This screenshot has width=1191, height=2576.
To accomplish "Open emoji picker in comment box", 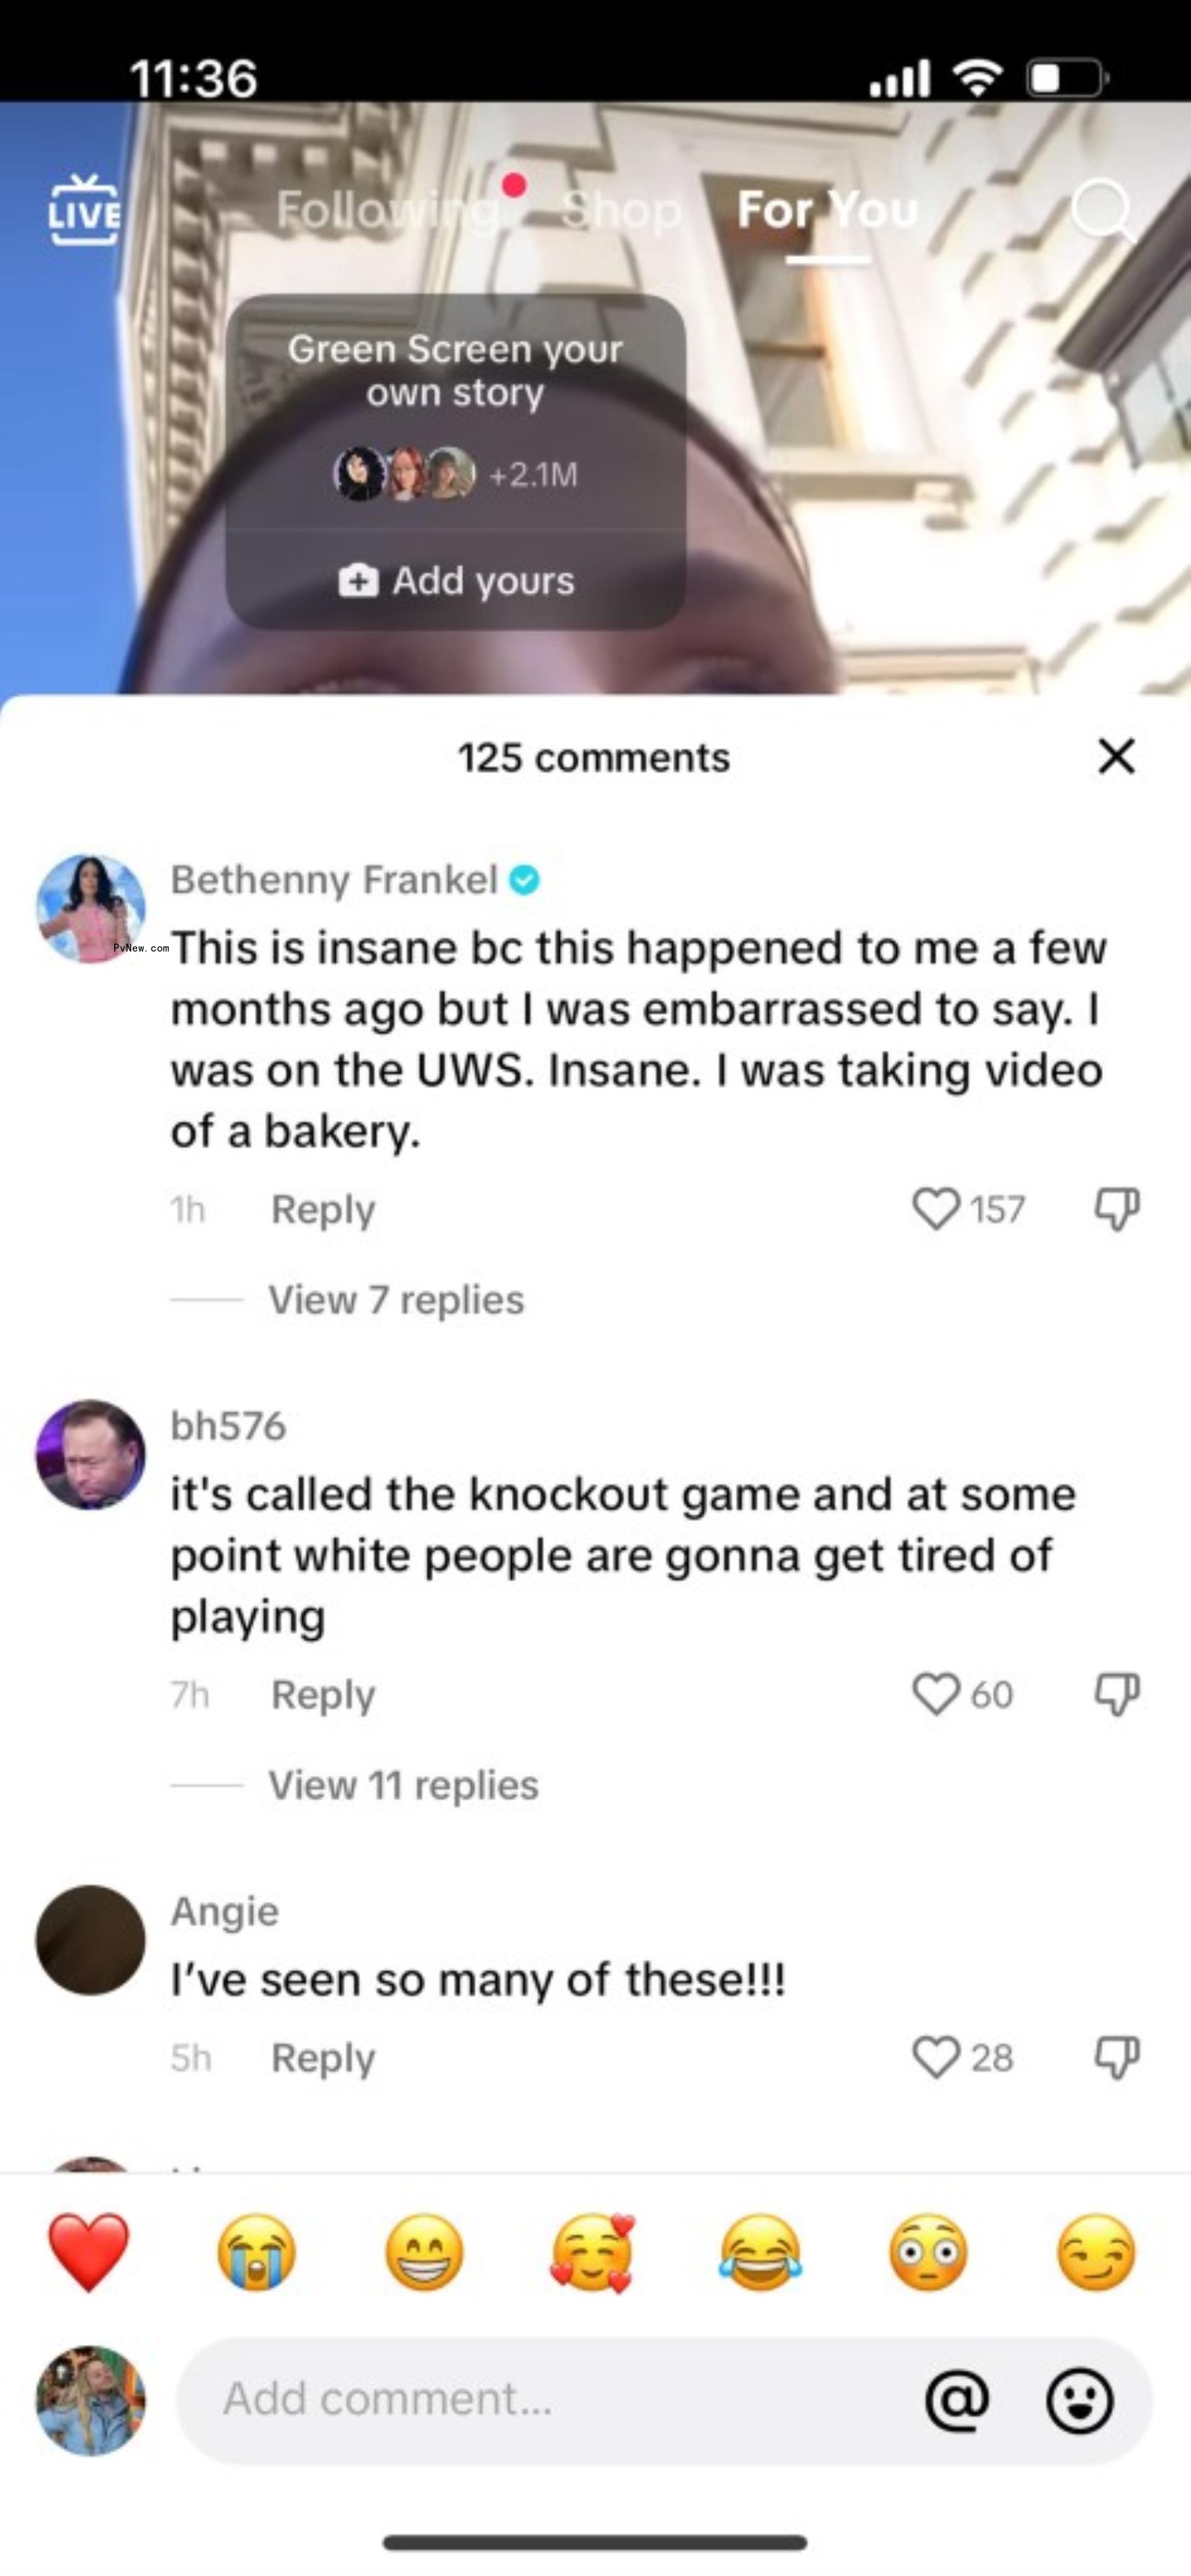I will 1079,2399.
